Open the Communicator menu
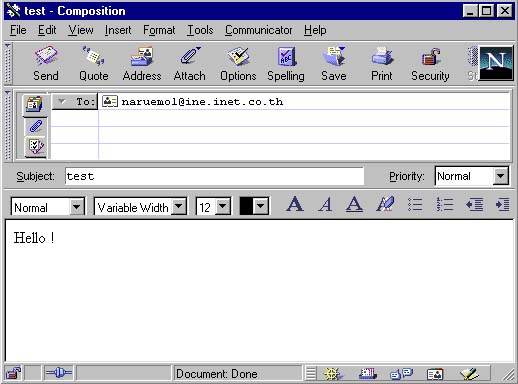 point(258,30)
